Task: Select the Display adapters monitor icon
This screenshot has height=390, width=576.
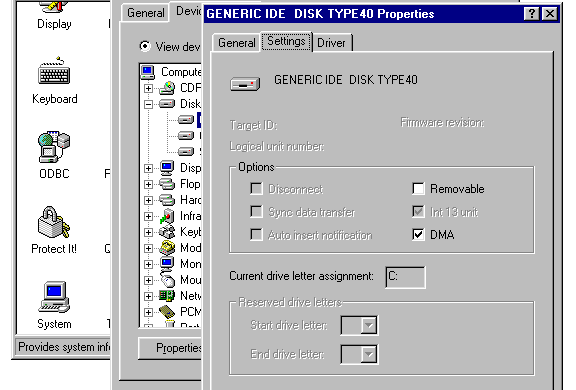Action: click(167, 168)
